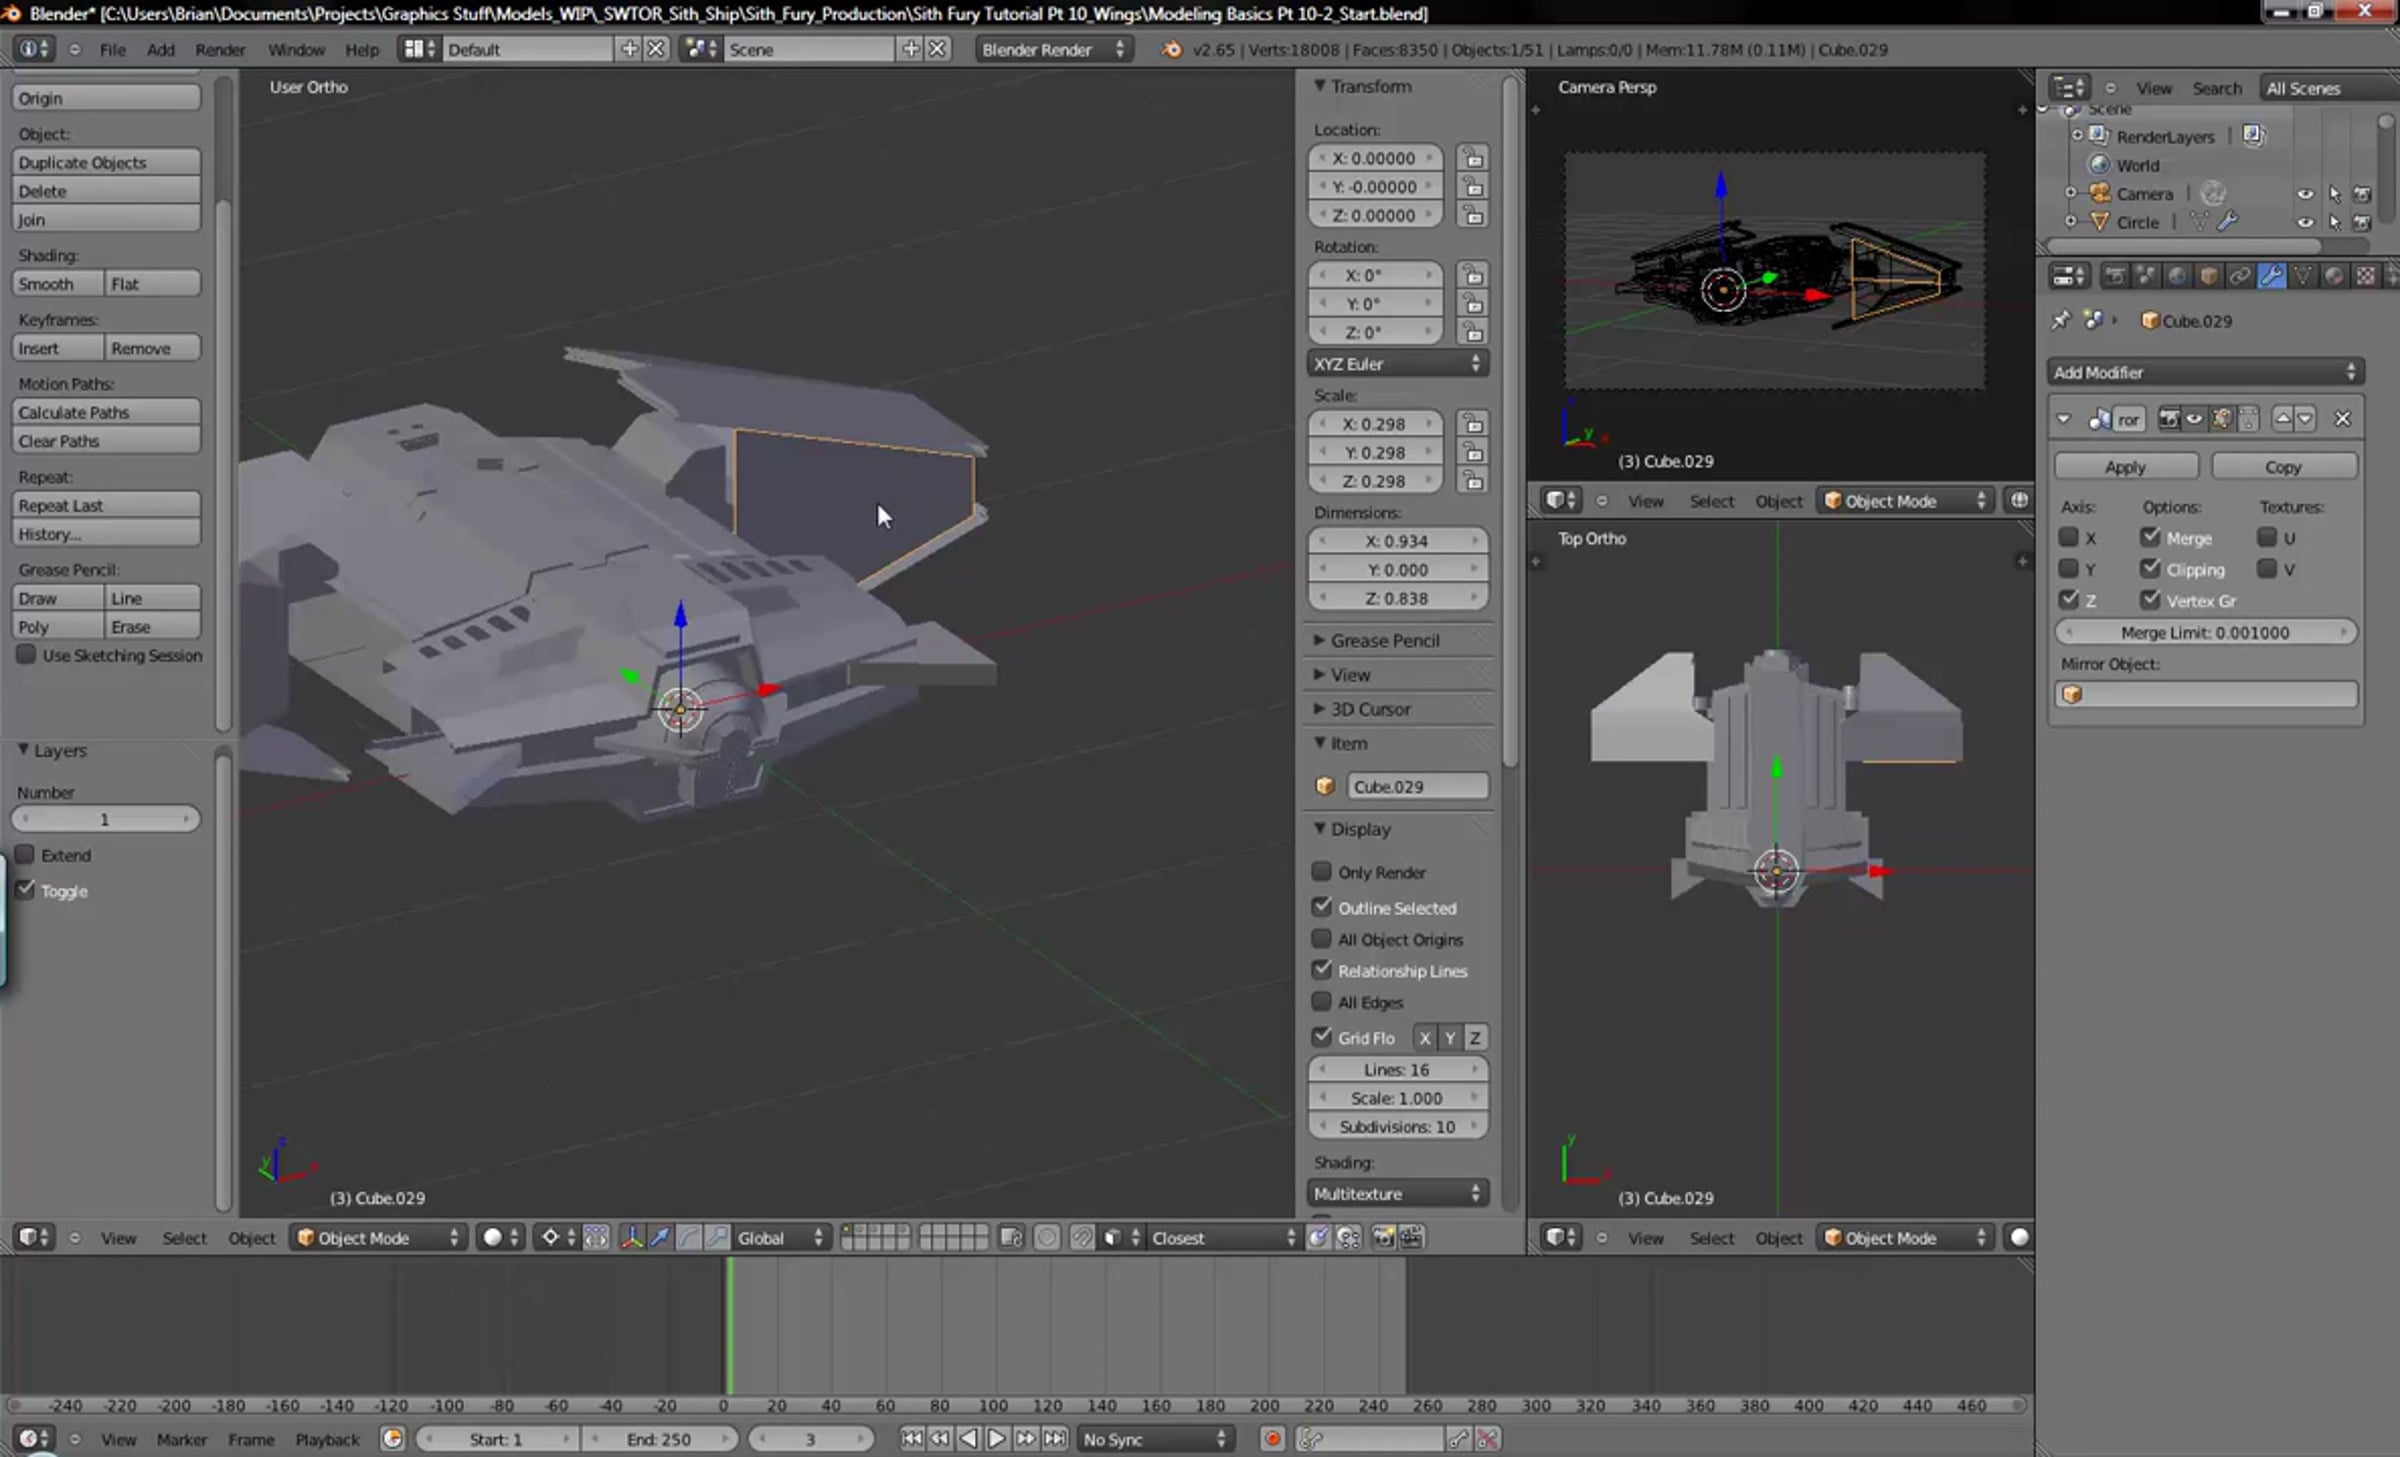Screen dimensions: 2400x1457
Task: Enable the translate manipulator arrow icon
Action: 660,1238
